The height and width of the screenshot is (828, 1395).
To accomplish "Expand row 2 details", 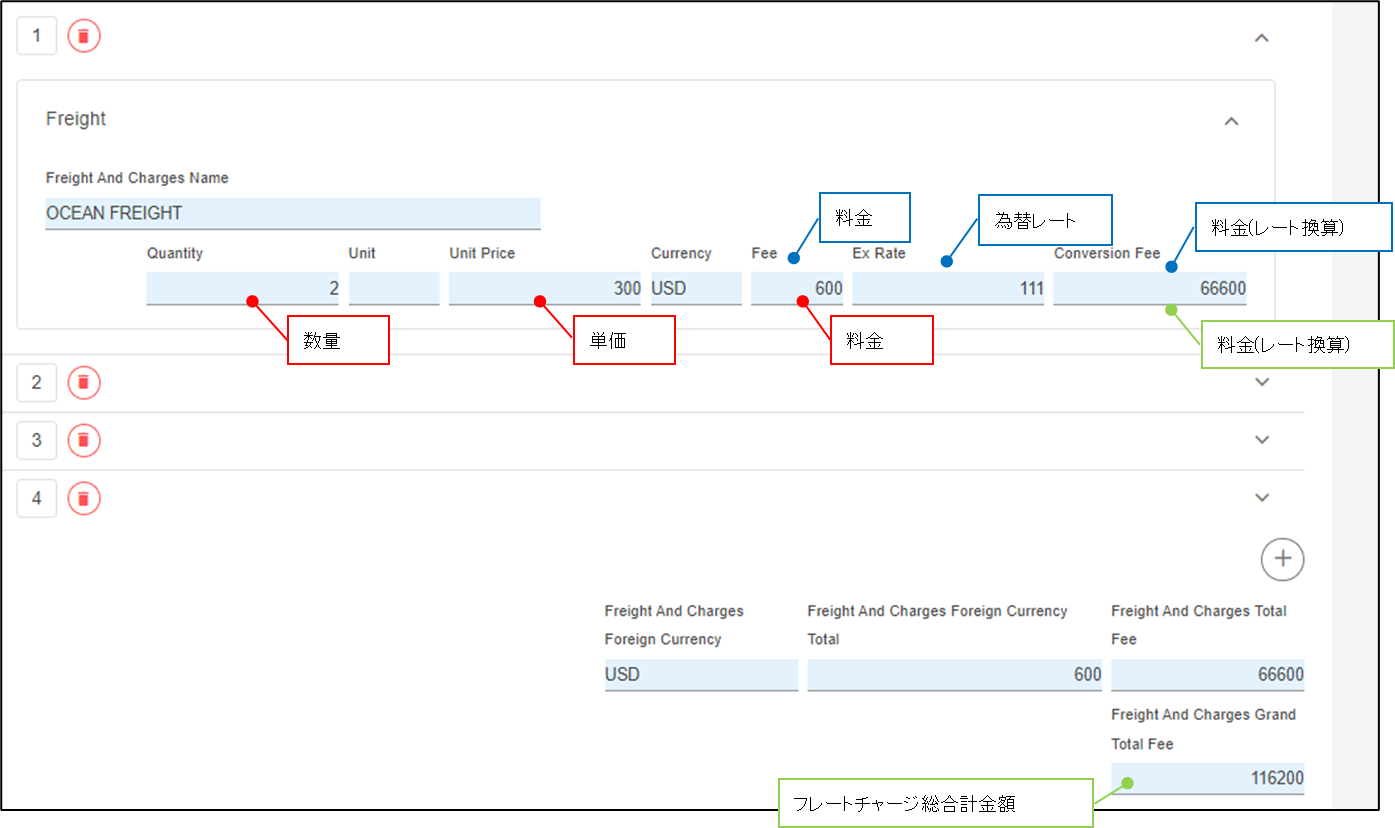I will coord(1262,382).
